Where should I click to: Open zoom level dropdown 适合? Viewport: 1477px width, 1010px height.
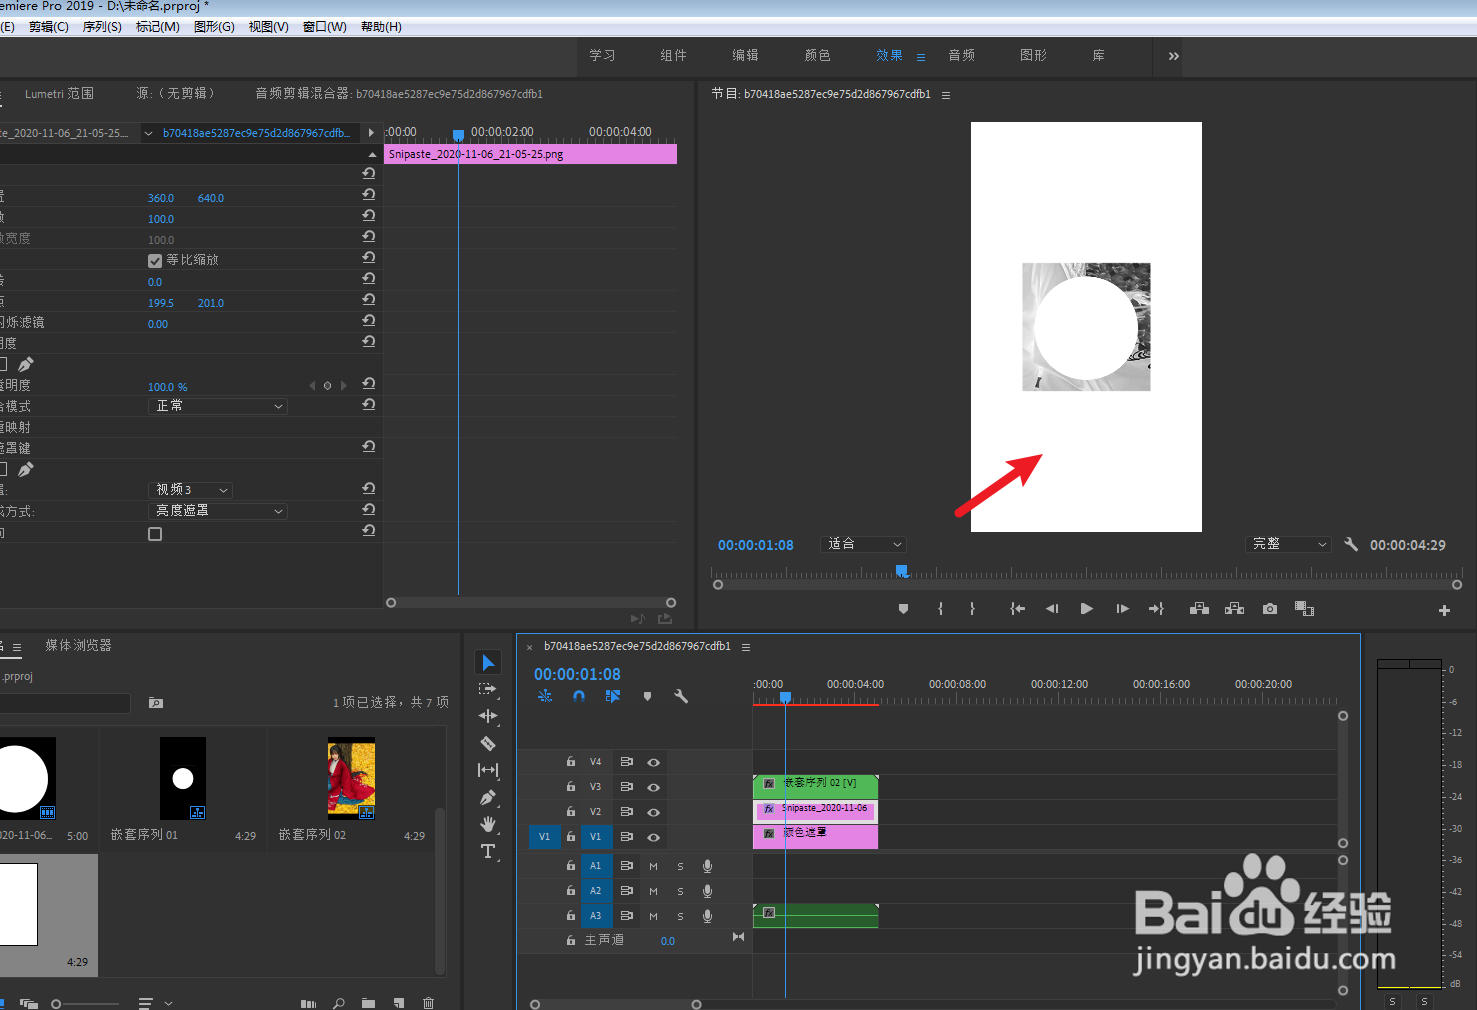tap(864, 544)
